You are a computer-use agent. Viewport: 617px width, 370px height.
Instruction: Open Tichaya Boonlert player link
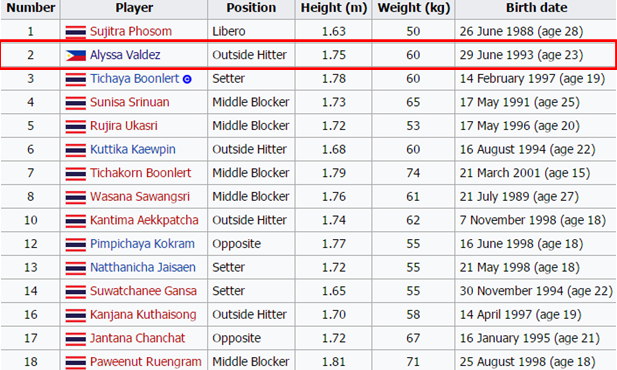135,78
